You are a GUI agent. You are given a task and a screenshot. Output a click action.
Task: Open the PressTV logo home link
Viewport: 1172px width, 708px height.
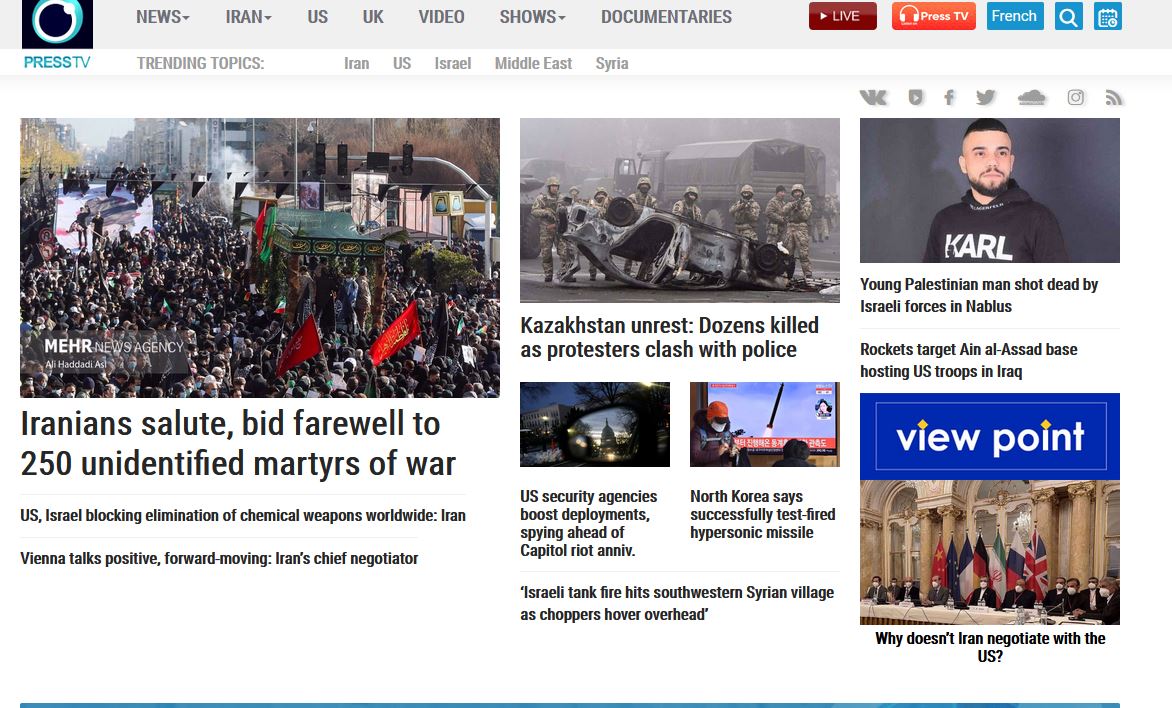(x=57, y=35)
